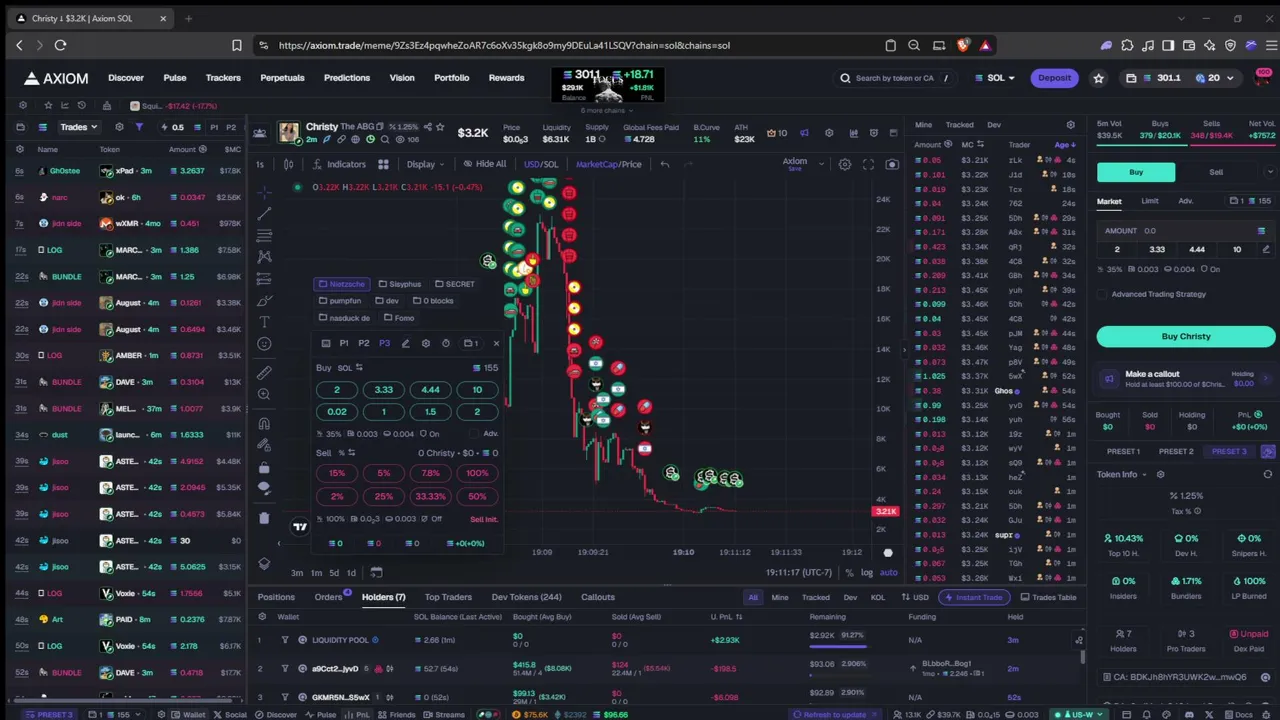
Task: Undo the last chart action
Action: pyautogui.click(x=664, y=164)
